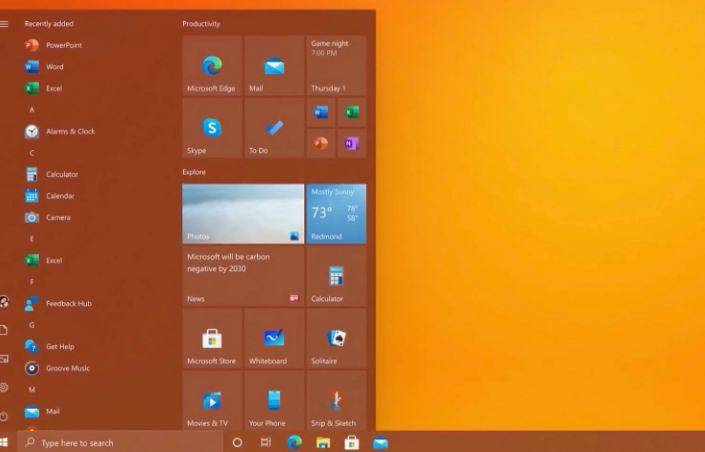
Task: Open the Weather tile for Redmond
Action: [336, 214]
